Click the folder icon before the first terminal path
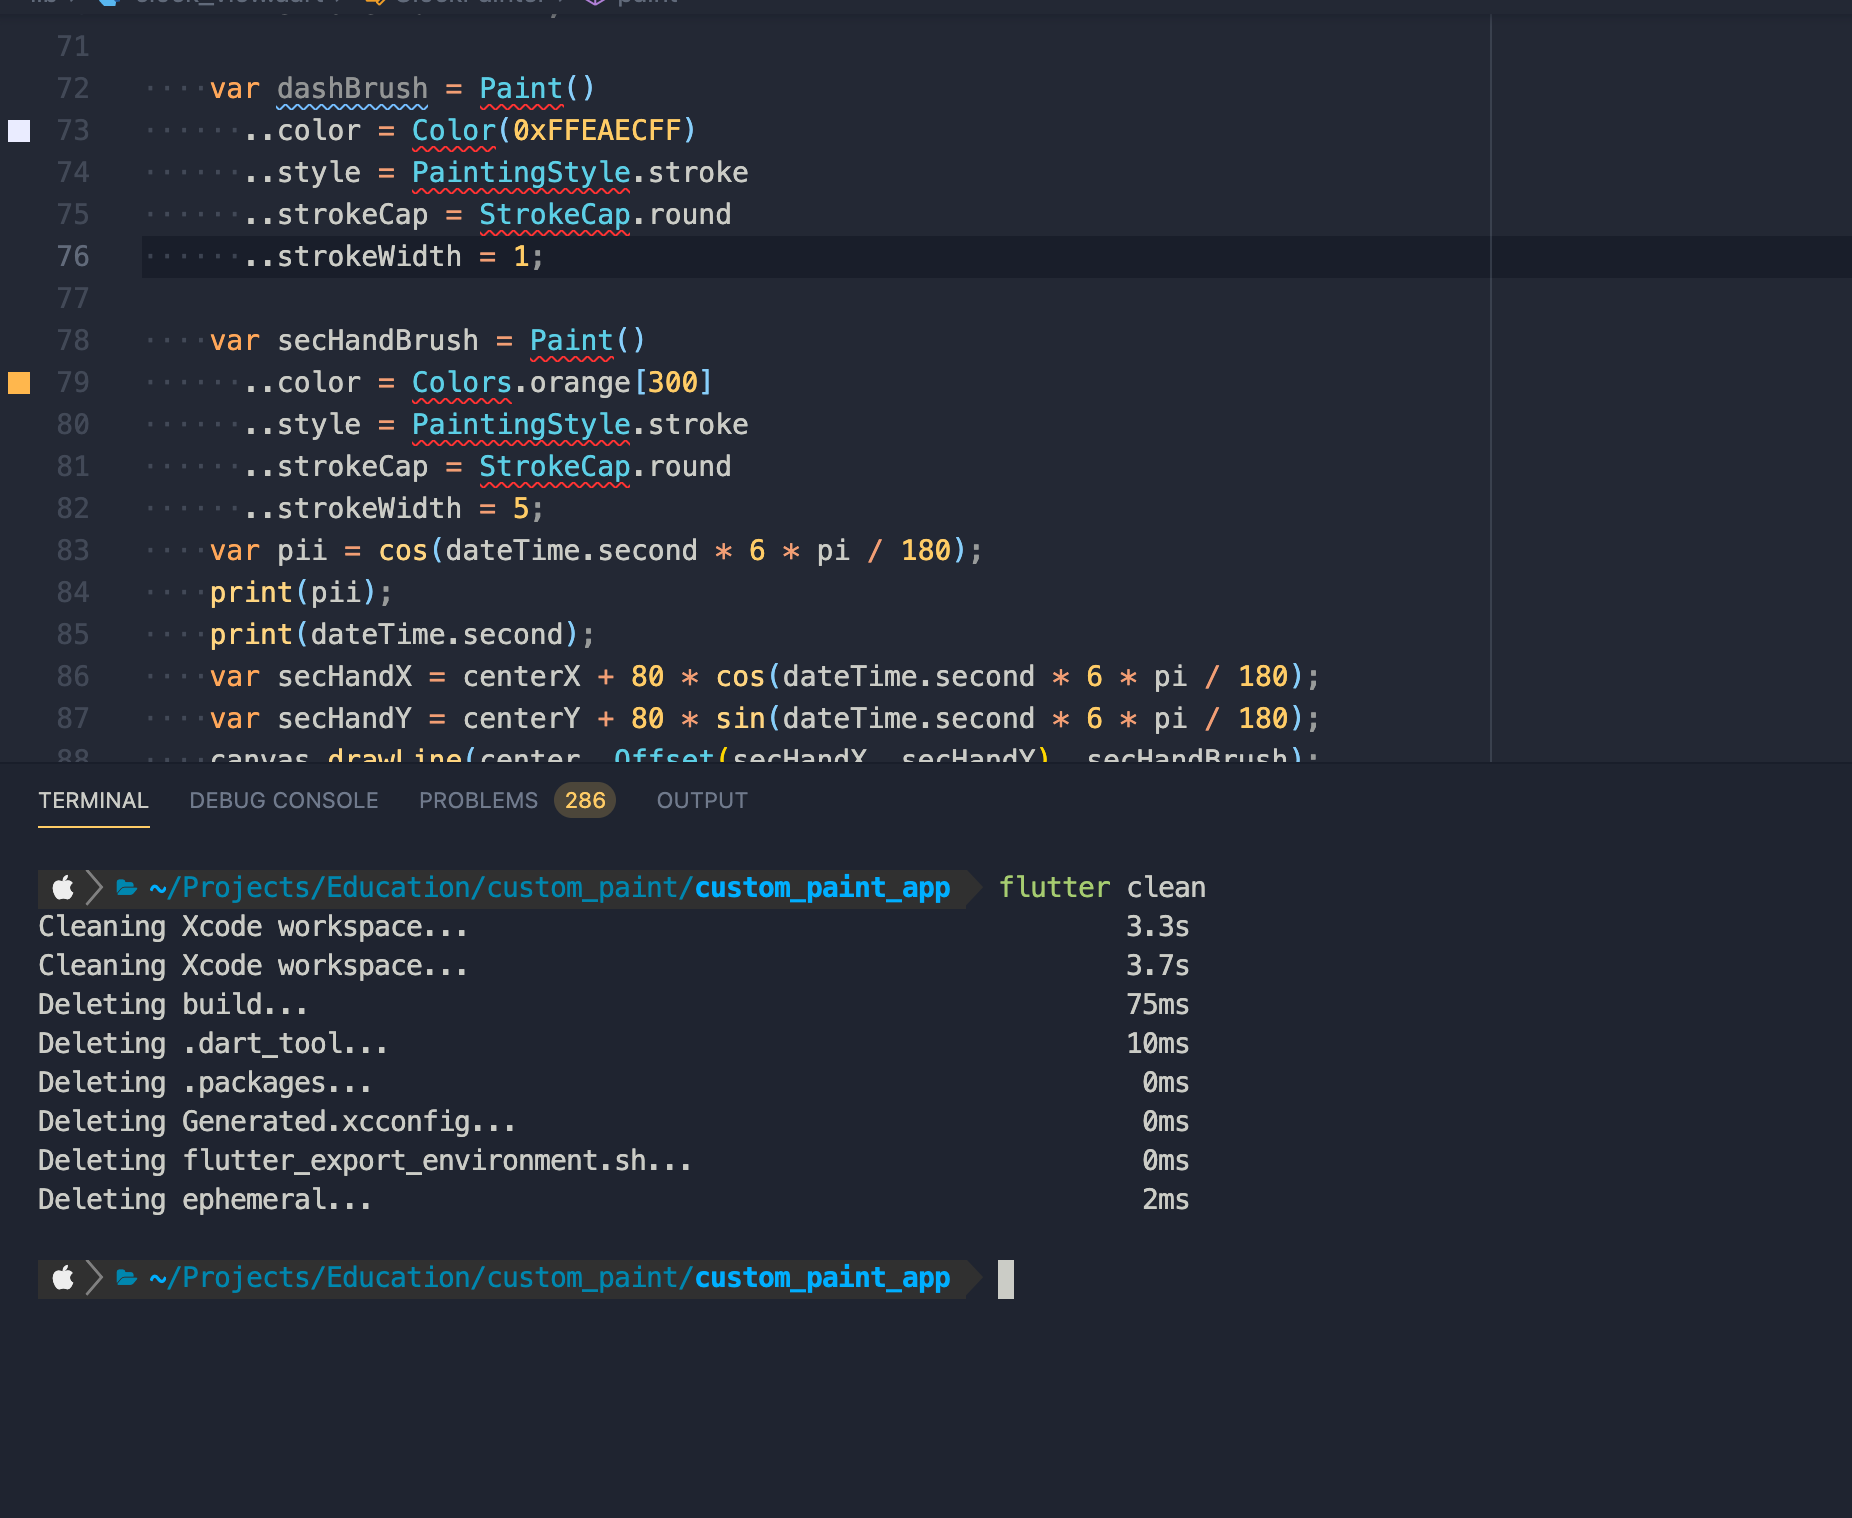 tap(124, 887)
